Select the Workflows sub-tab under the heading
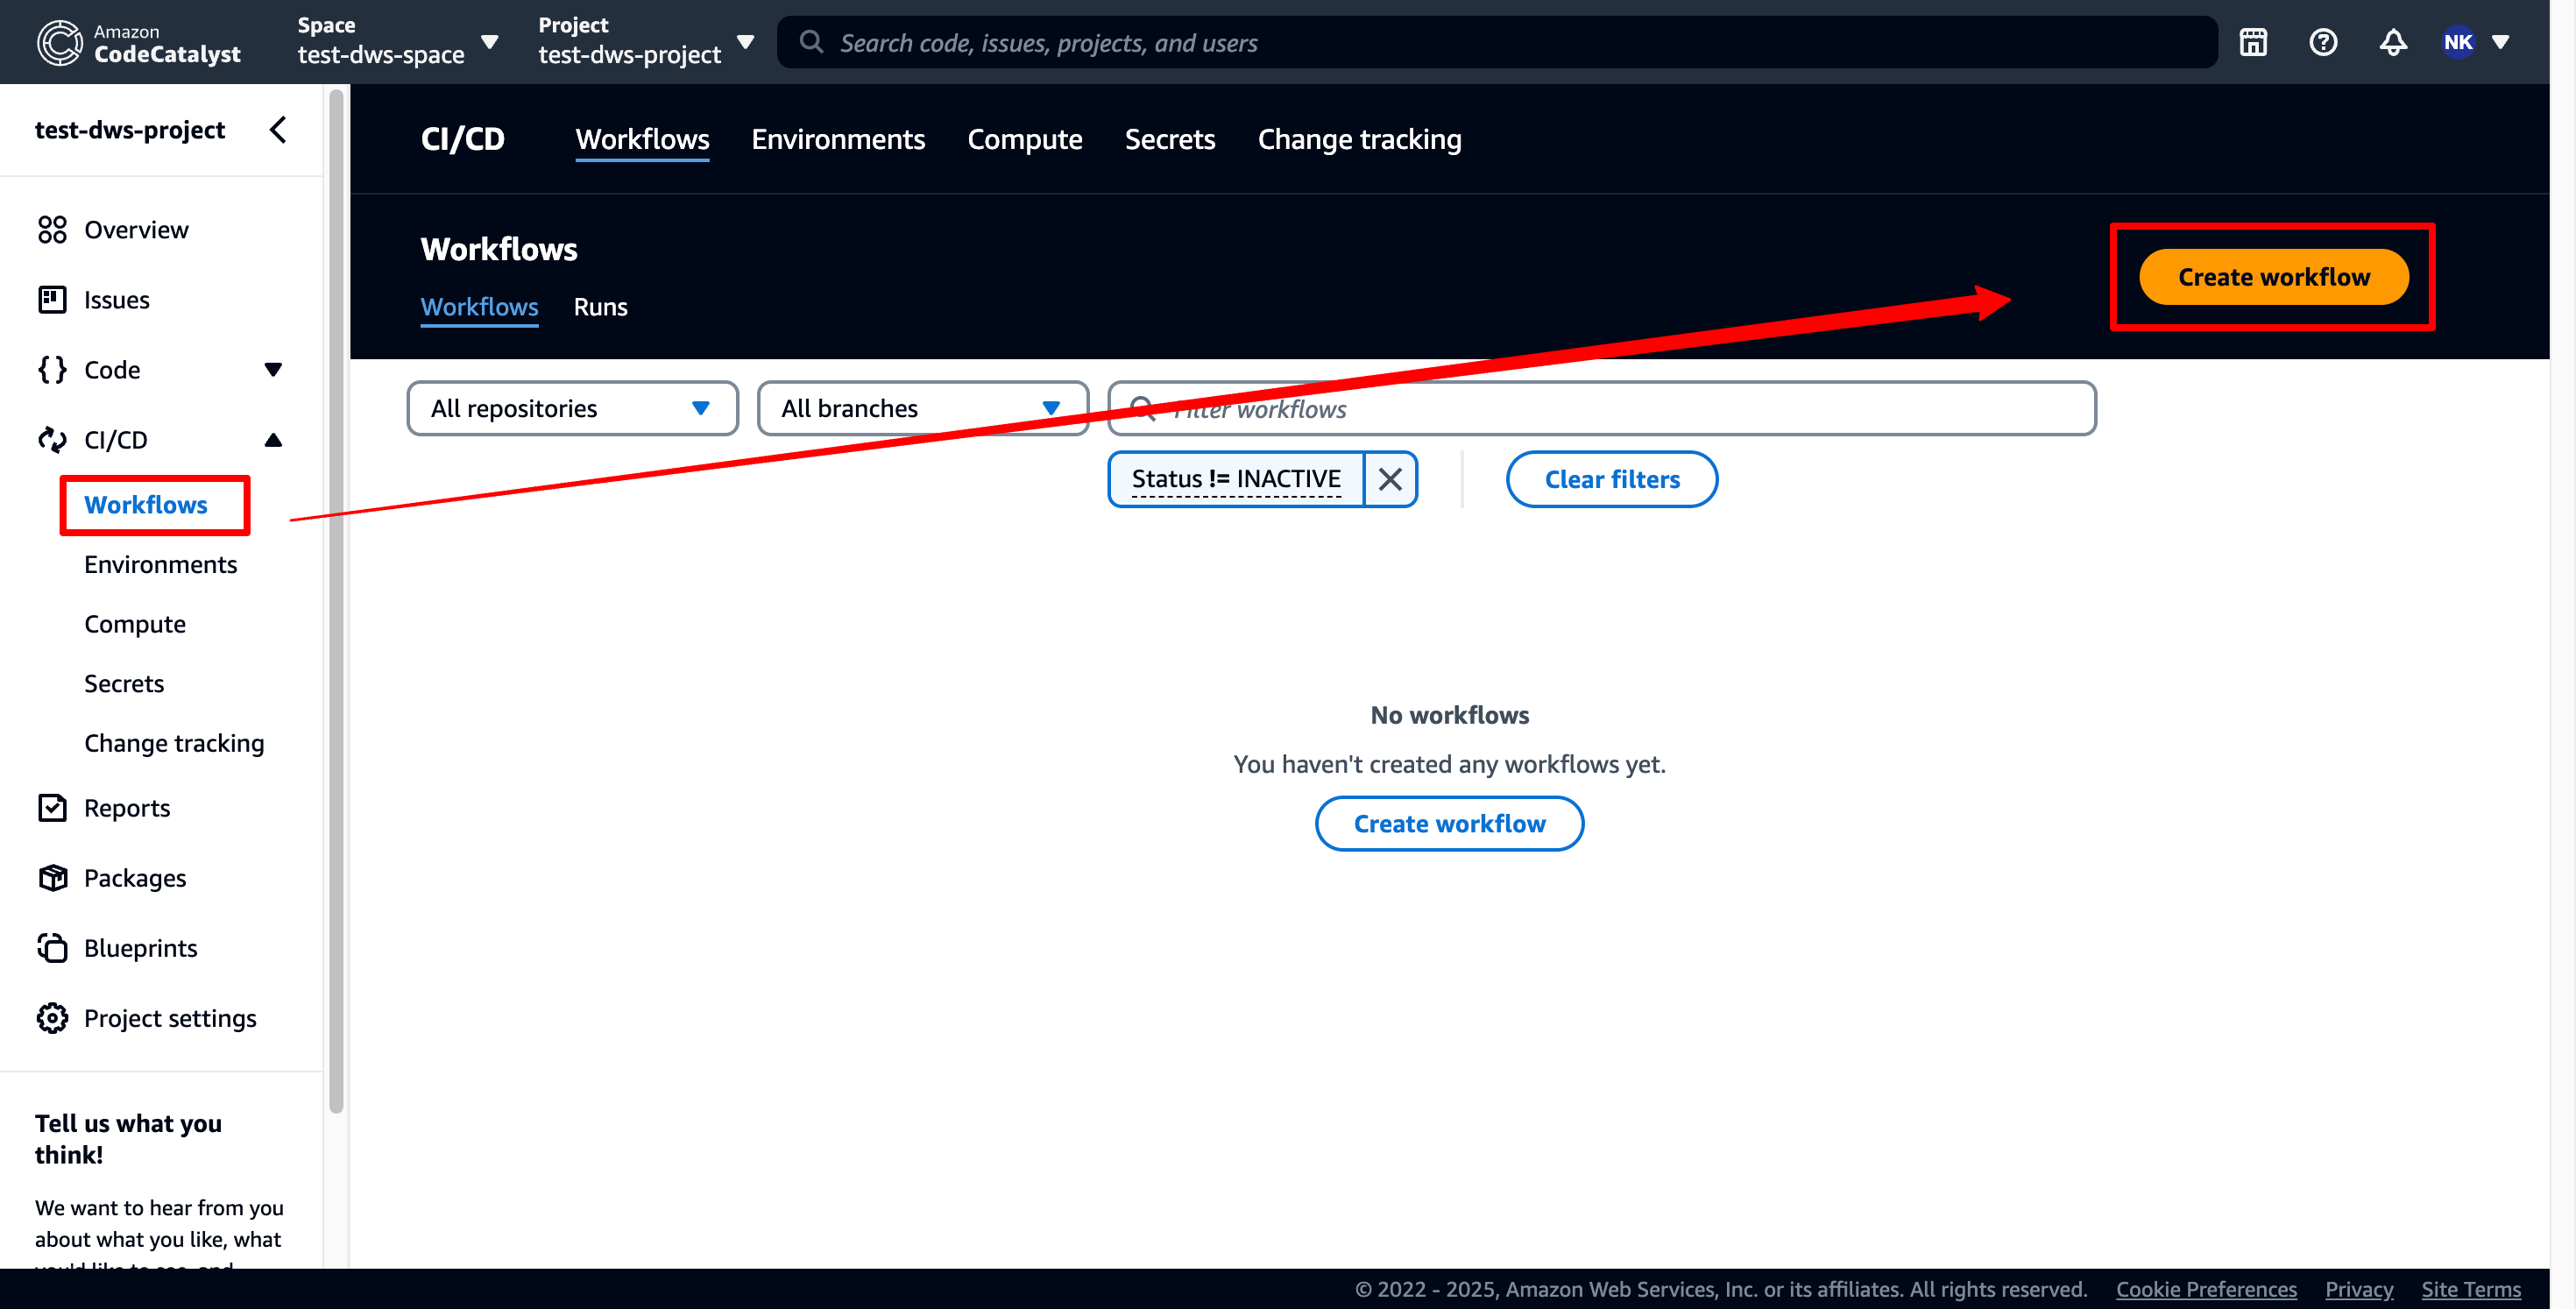This screenshot has height=1309, width=2576. point(479,307)
